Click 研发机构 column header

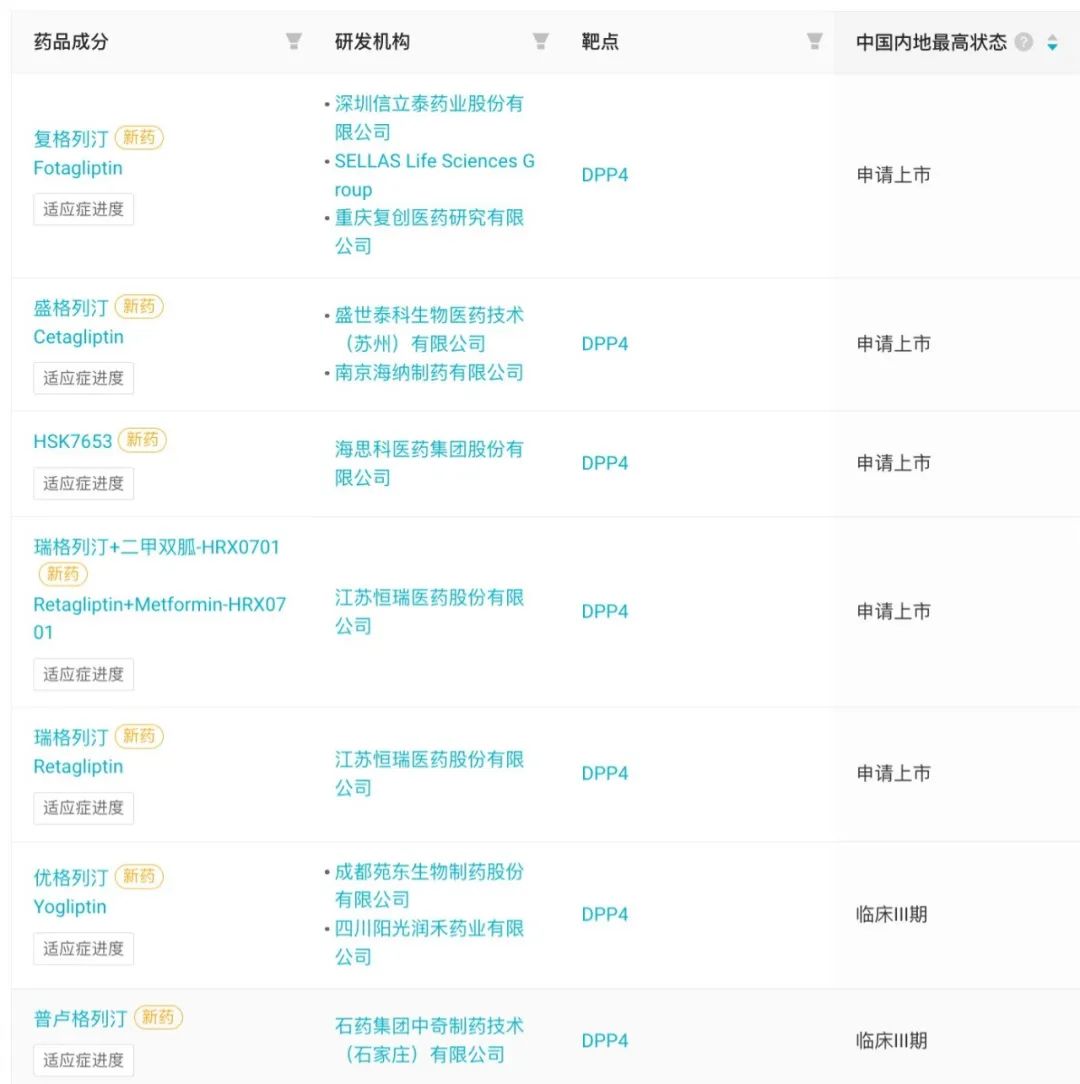372,41
